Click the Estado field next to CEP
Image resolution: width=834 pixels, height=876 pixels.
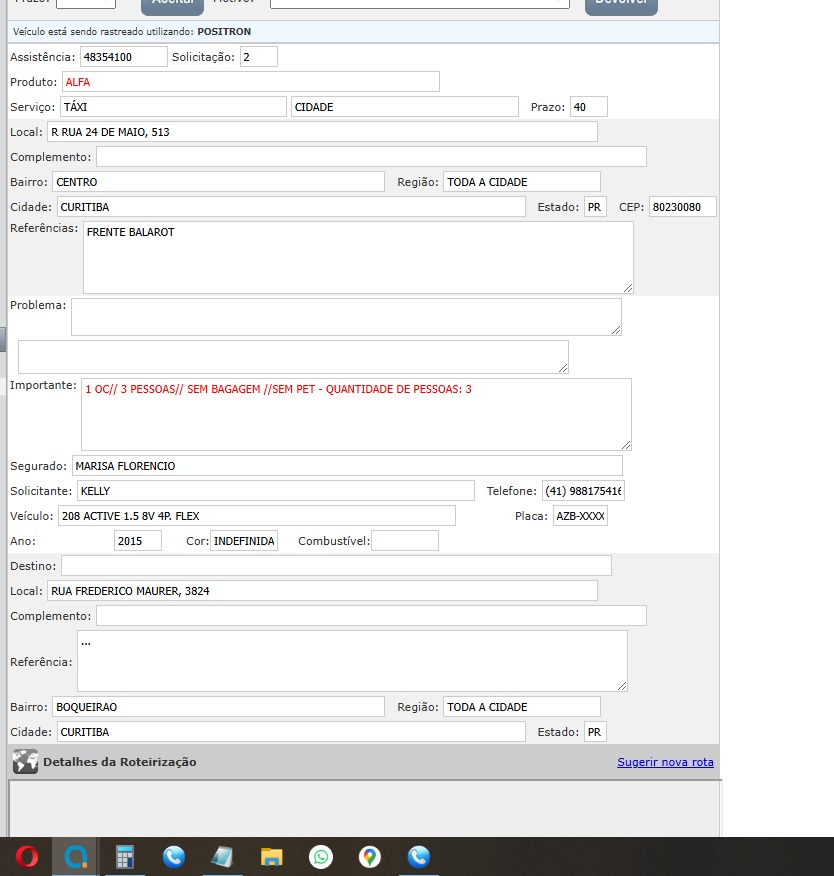[x=595, y=207]
